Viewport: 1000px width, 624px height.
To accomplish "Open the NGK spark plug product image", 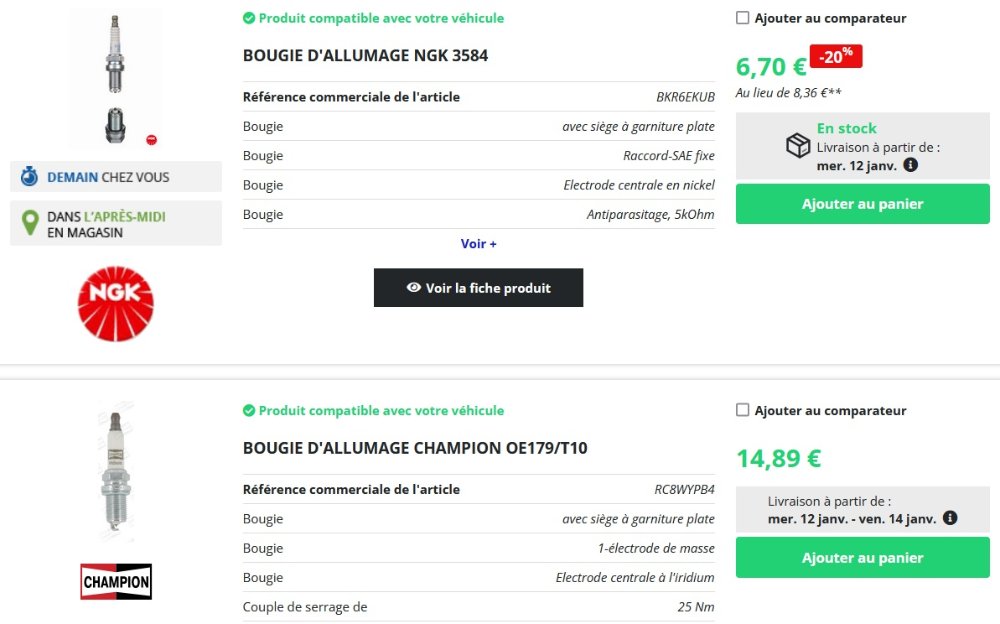I will 116,78.
